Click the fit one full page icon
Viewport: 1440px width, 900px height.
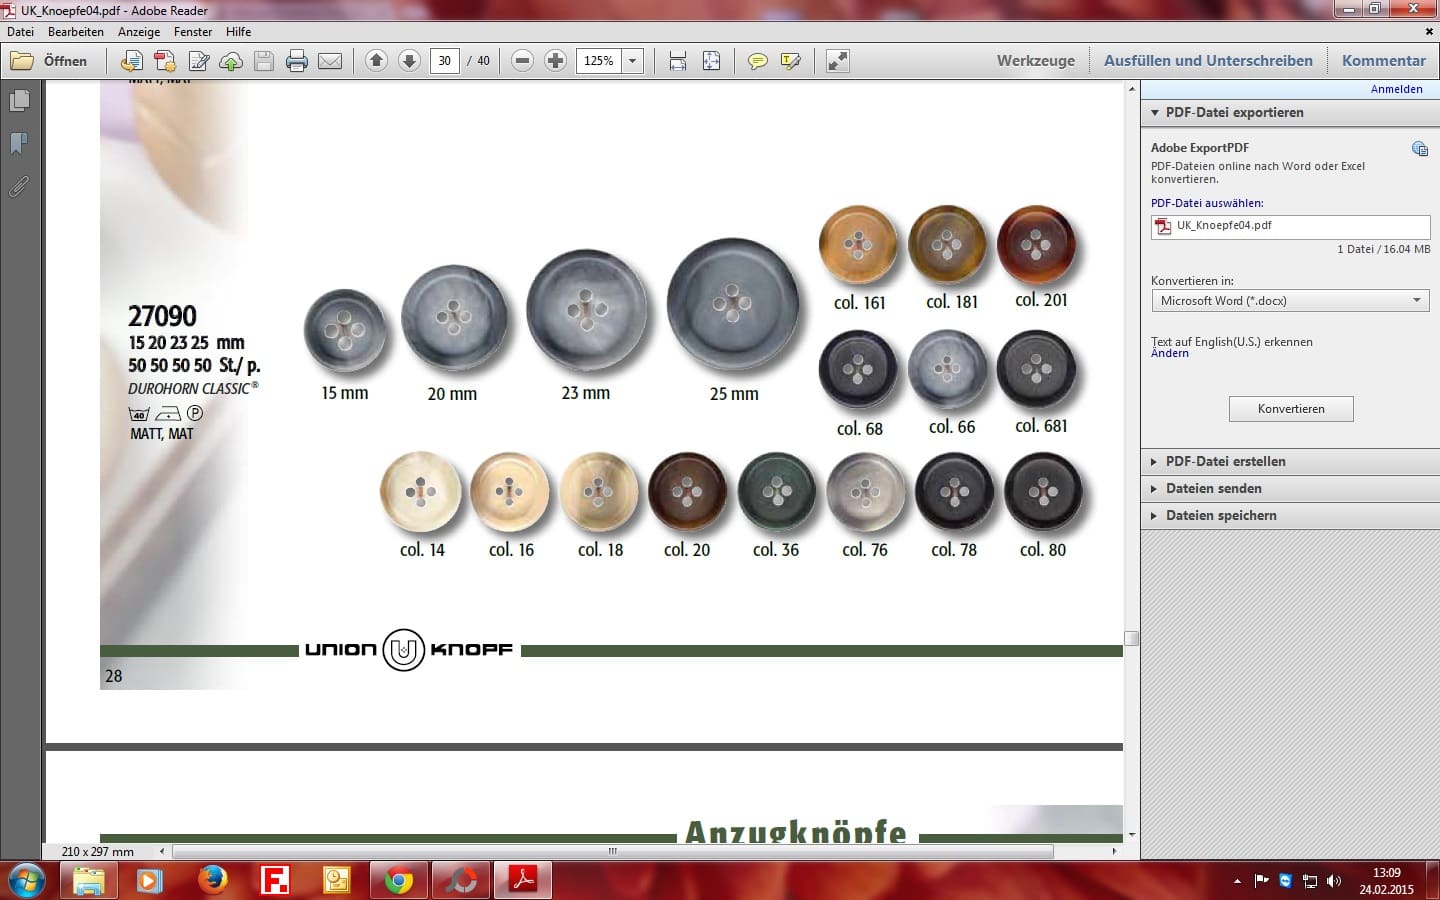tap(711, 61)
